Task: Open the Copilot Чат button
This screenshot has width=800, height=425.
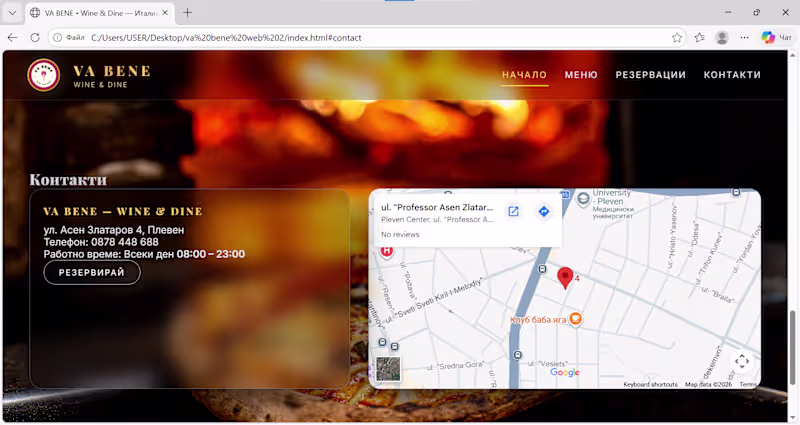Action: tap(777, 37)
